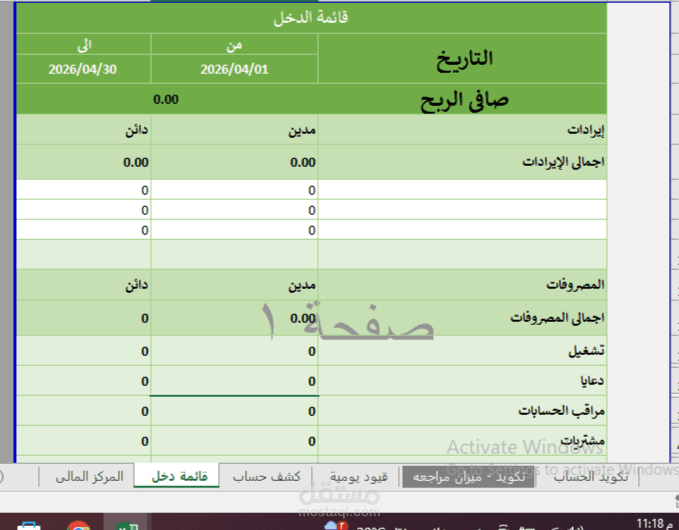Select دائن header in the إيرادات row
Viewport: 679px width, 530px height.
pyautogui.click(x=84, y=129)
